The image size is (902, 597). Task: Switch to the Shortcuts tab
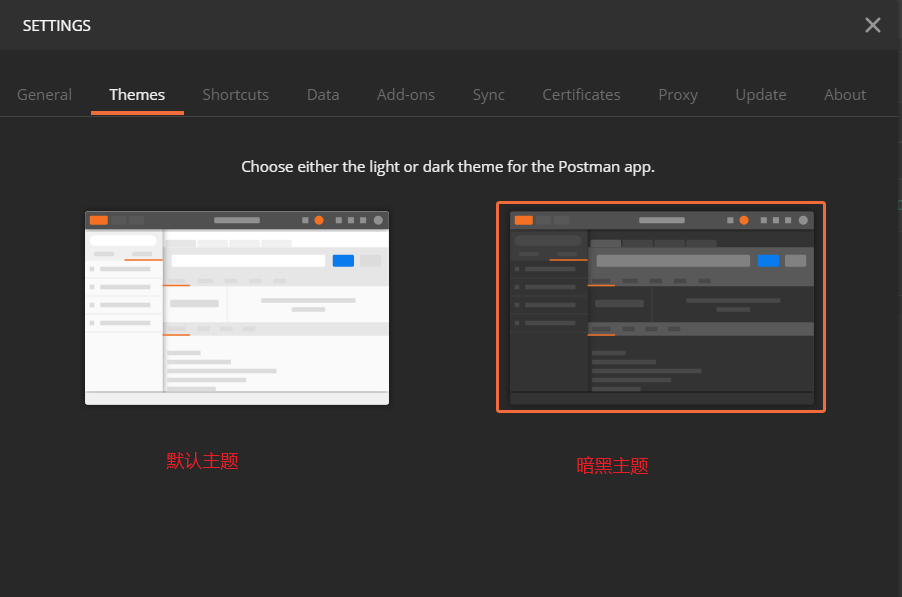click(x=235, y=94)
